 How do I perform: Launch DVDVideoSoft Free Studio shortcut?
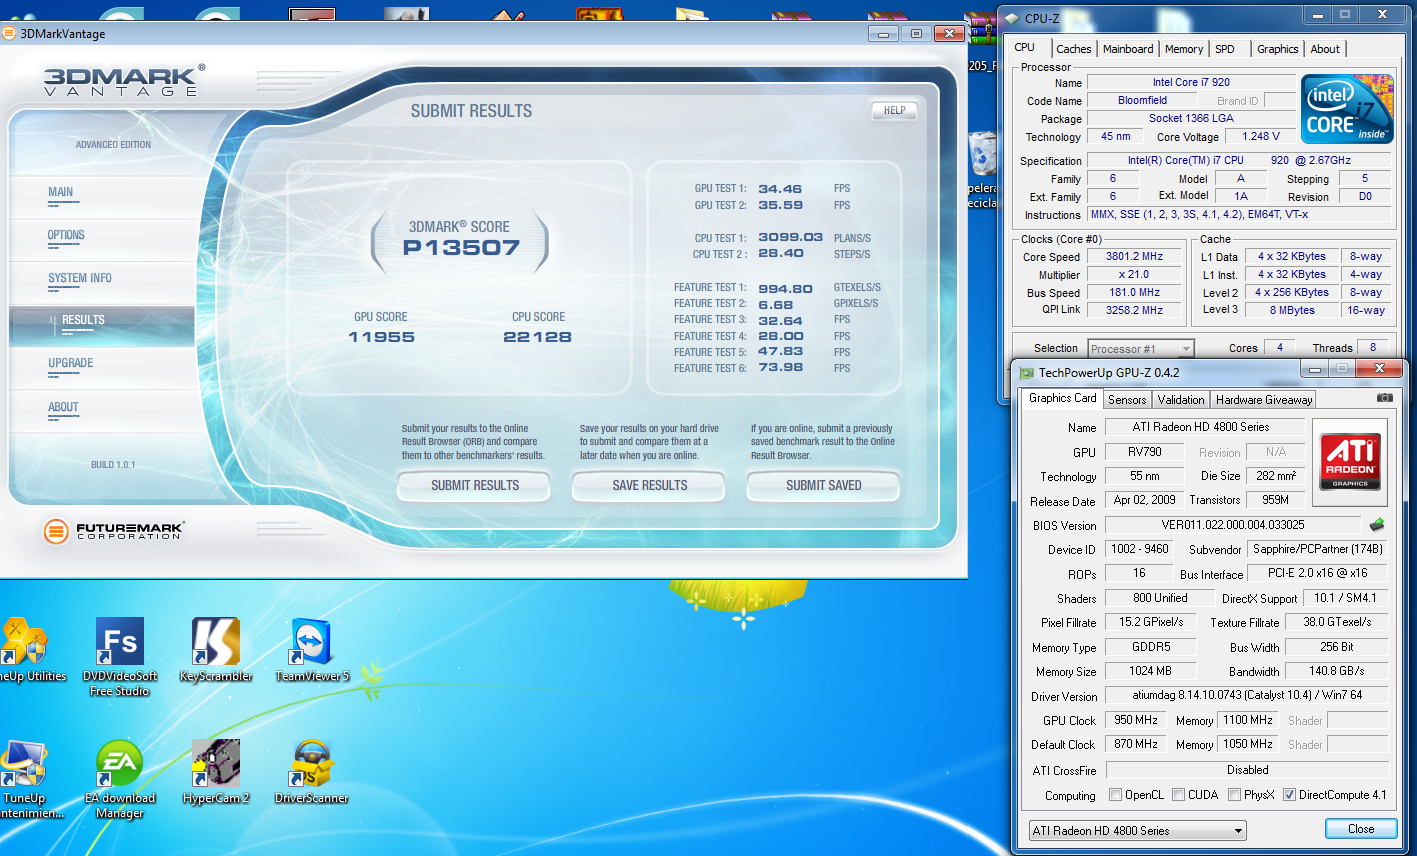[x=120, y=656]
